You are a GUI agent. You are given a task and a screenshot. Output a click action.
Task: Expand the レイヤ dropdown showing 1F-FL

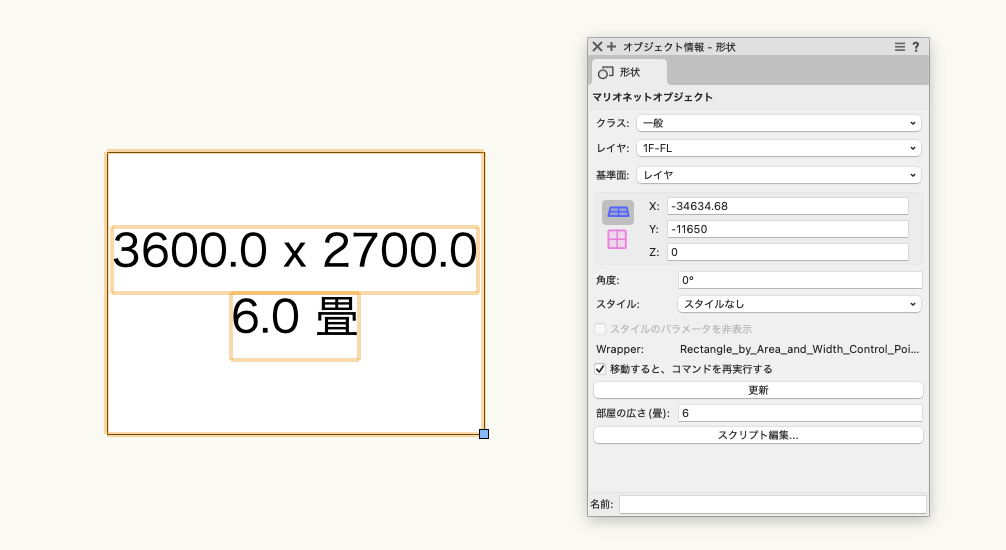(x=778, y=148)
